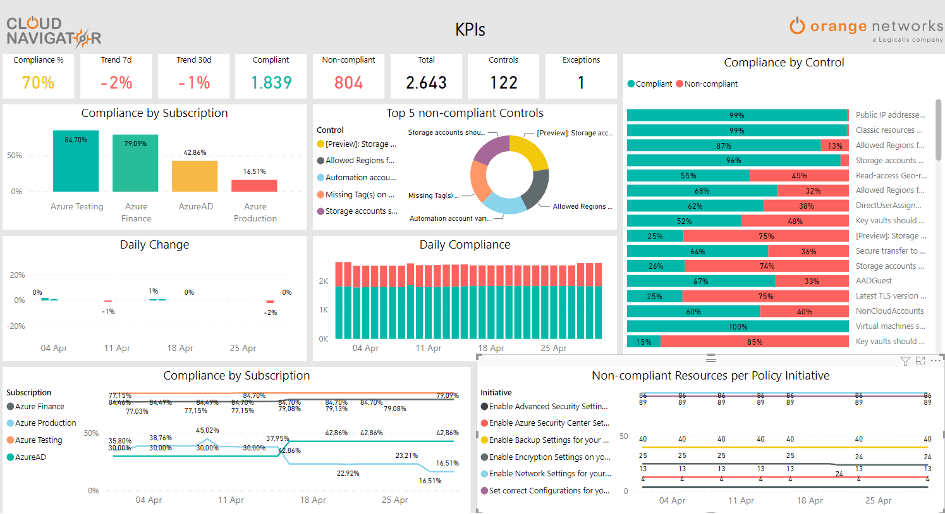
Task: Click the KPIs page heading
Action: tap(470, 30)
